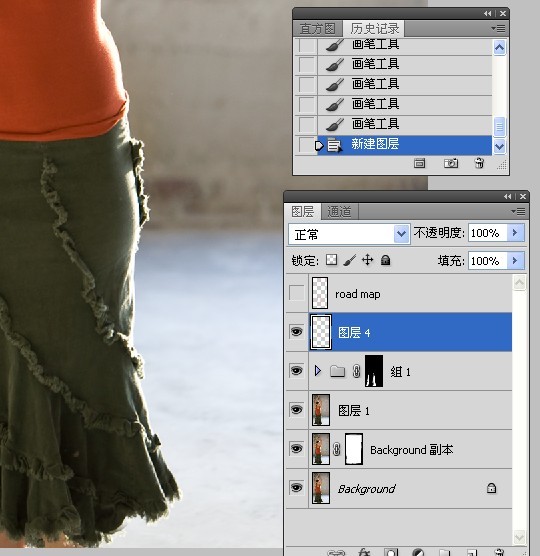The width and height of the screenshot is (540, 556).
Task: Open History panel options menu icon
Action: [x=499, y=28]
